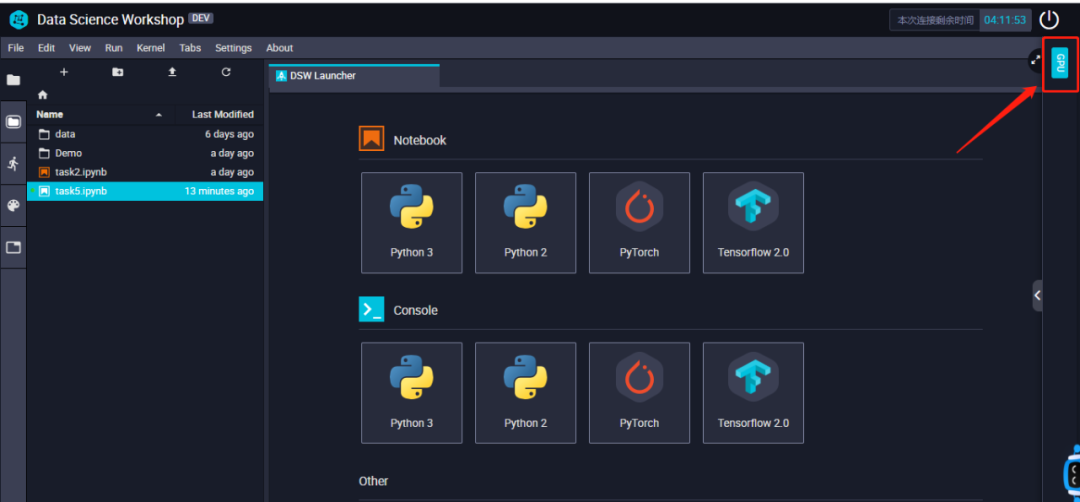Open the command palette sidebar icon
Screen dimensions: 1080x502
pyautogui.click(x=13, y=205)
